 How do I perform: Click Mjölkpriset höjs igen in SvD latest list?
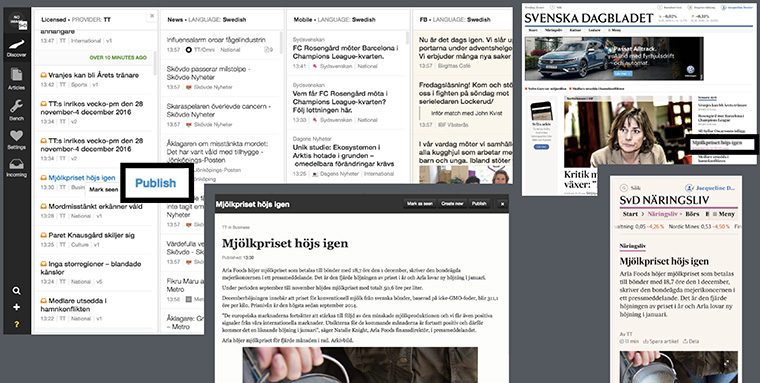[717, 143]
